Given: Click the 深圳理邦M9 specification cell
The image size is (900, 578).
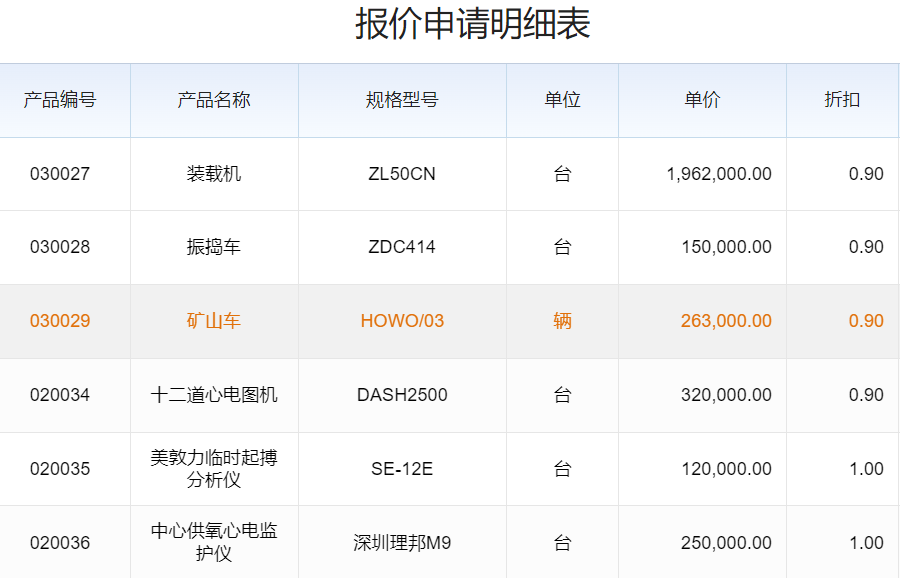Looking at the screenshot, I should pyautogui.click(x=402, y=543).
